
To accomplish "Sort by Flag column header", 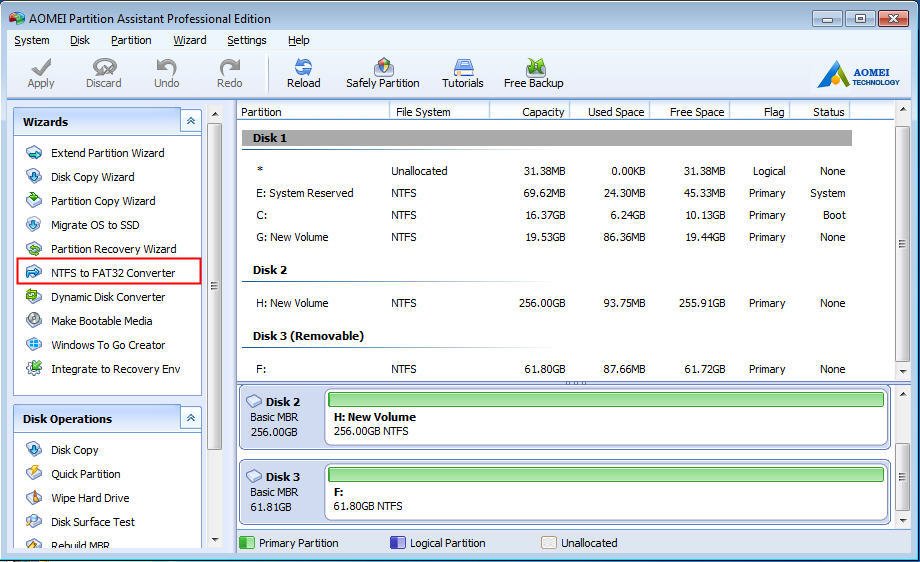I will (760, 111).
